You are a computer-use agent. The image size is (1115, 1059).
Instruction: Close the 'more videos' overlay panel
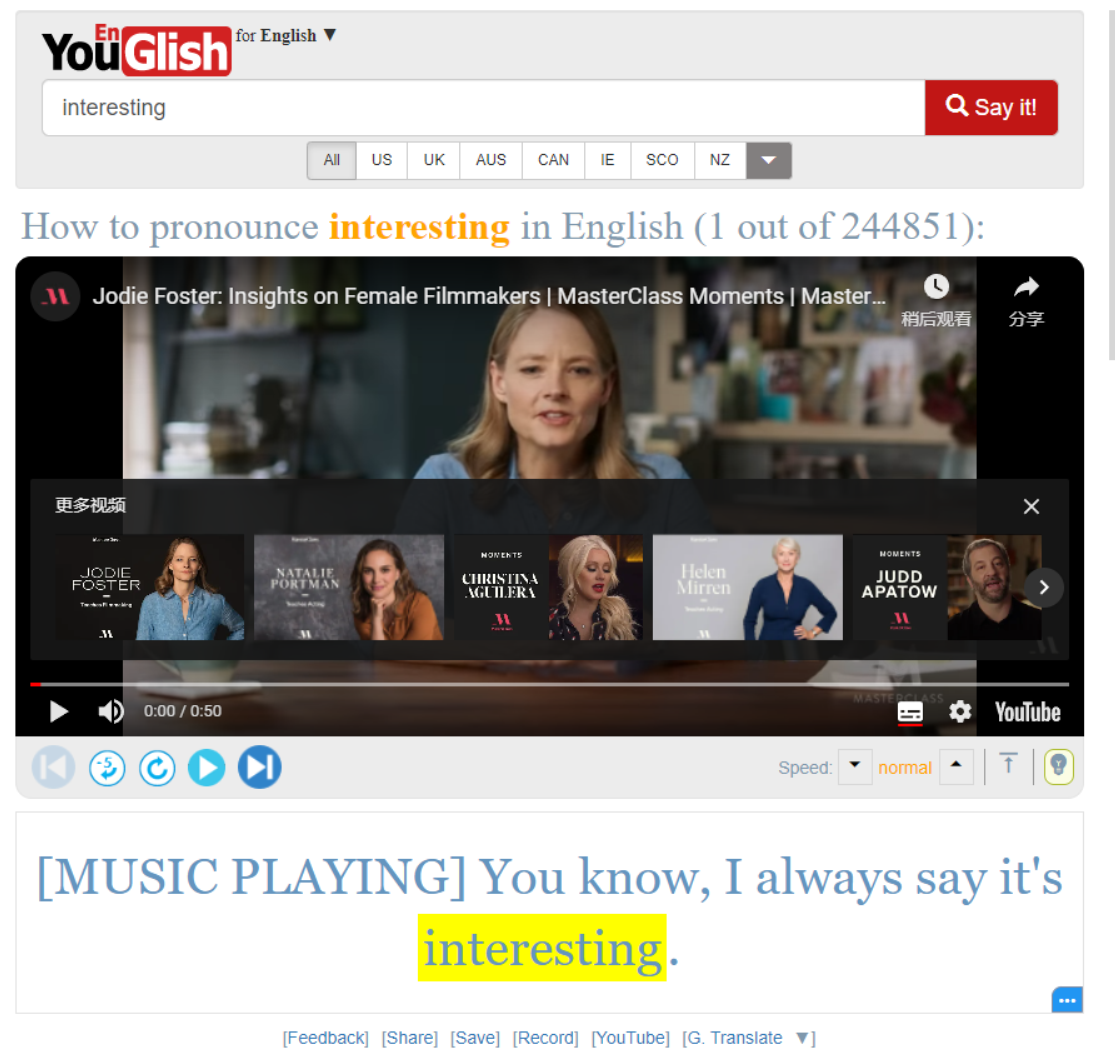coord(1031,506)
